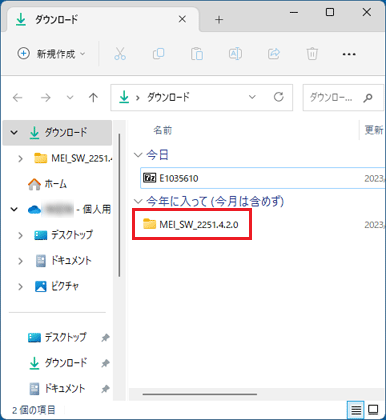Select ピクチャ in navigation pane
386x420 pixels.
57,286
